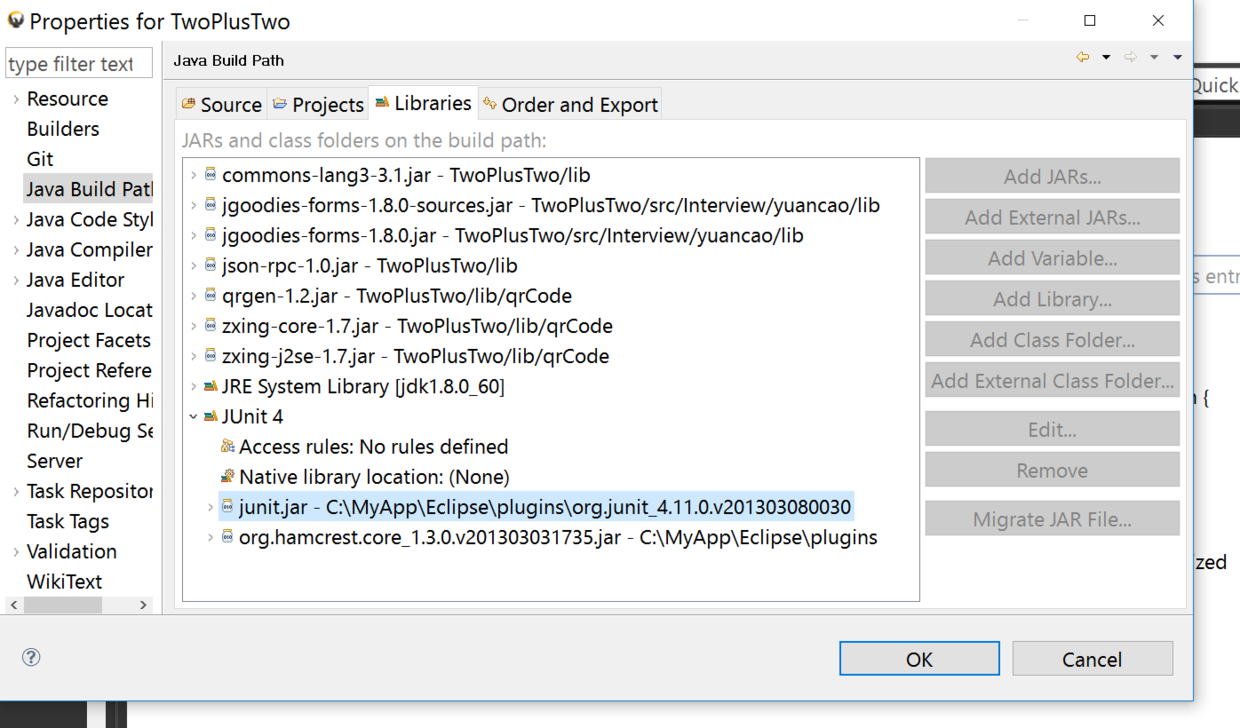The width and height of the screenshot is (1240, 728).
Task: Click the commons-lang3-3.1.jar file icon
Action: coord(210,175)
